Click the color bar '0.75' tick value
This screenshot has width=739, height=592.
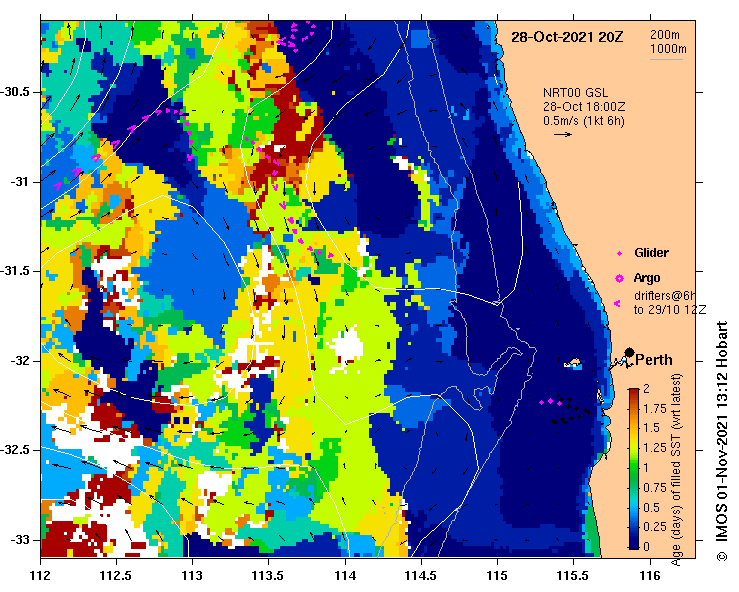655,487
